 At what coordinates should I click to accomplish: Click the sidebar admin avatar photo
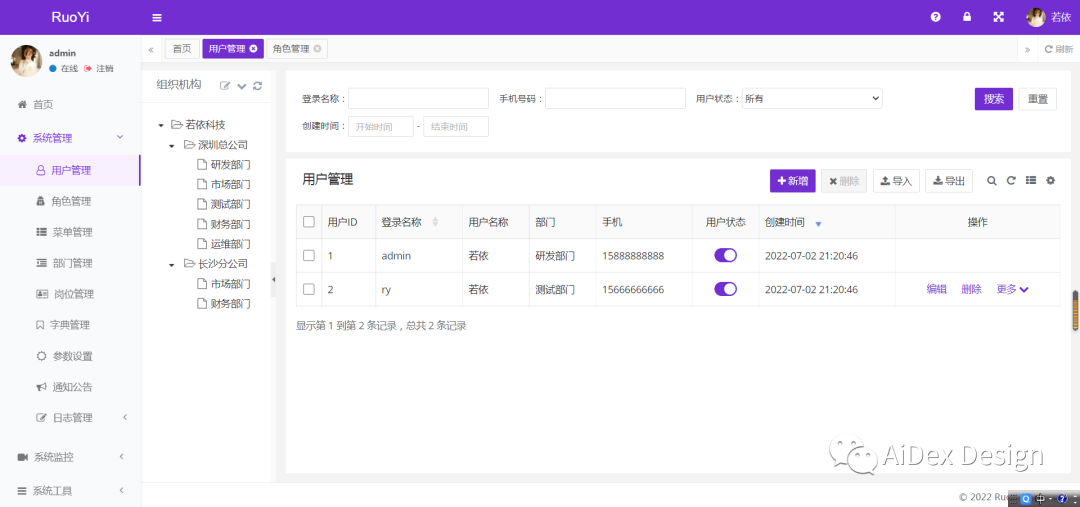tap(26, 61)
